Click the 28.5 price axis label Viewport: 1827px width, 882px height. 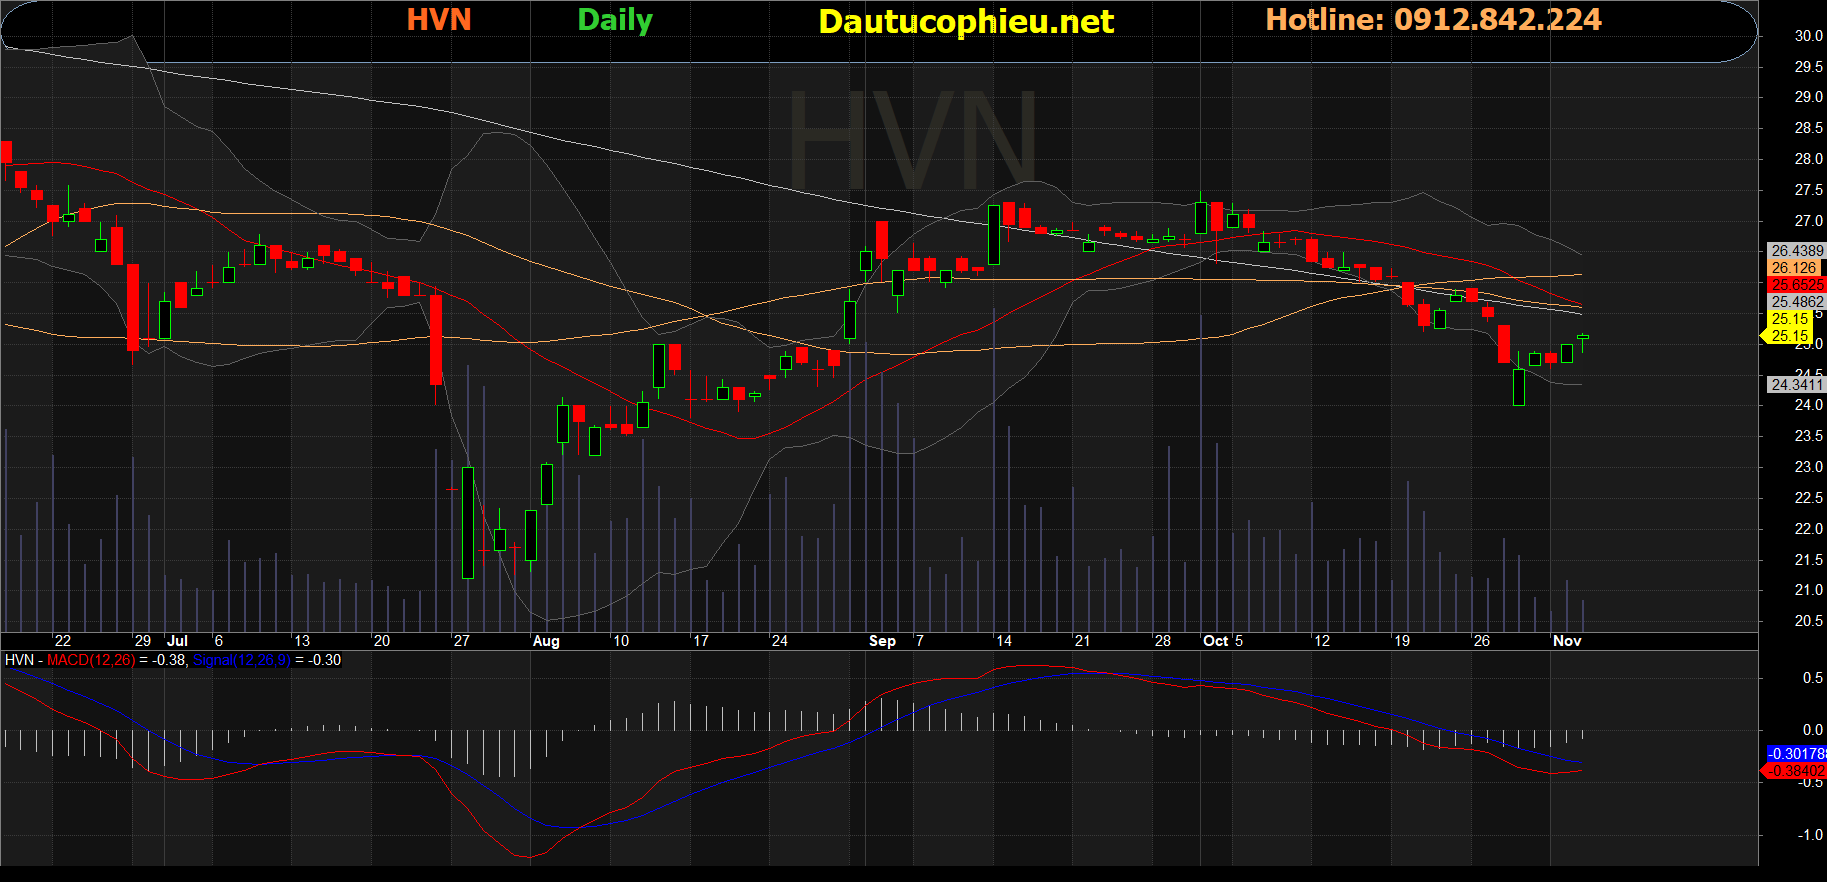click(1808, 128)
